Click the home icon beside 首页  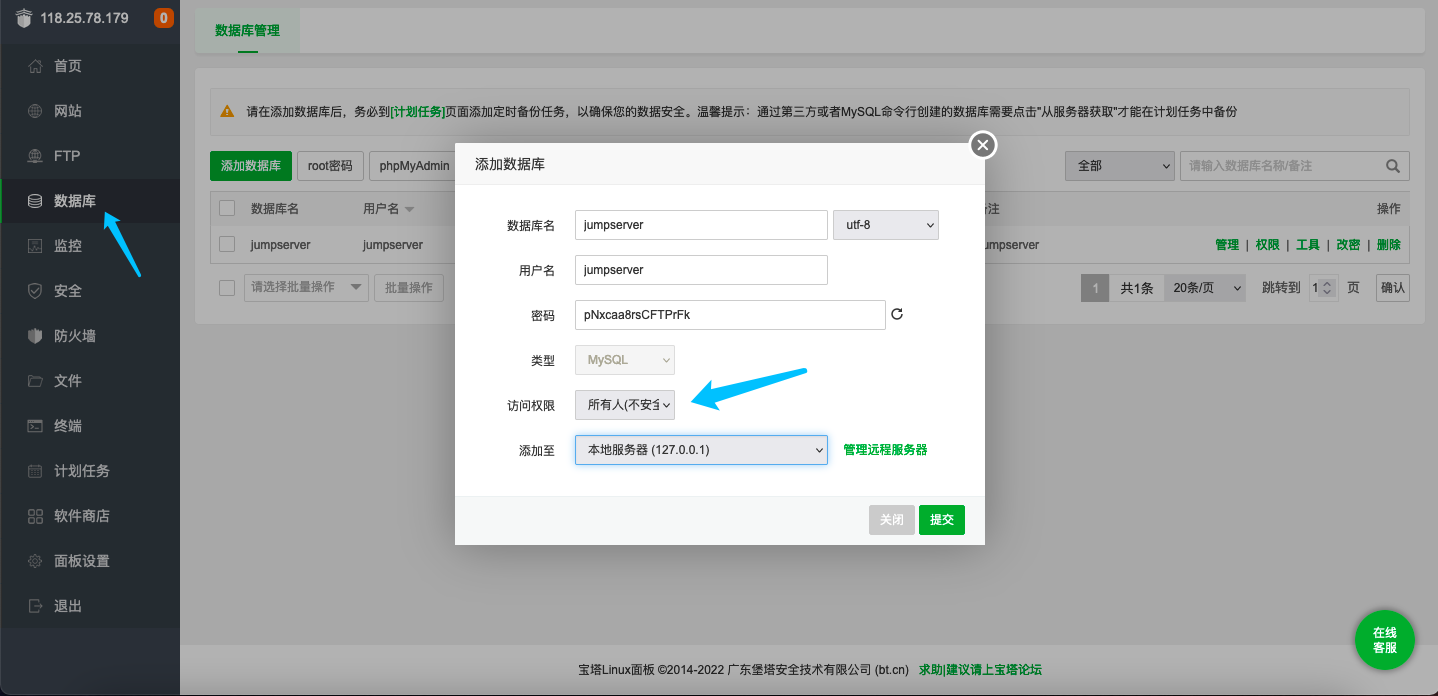coord(35,66)
